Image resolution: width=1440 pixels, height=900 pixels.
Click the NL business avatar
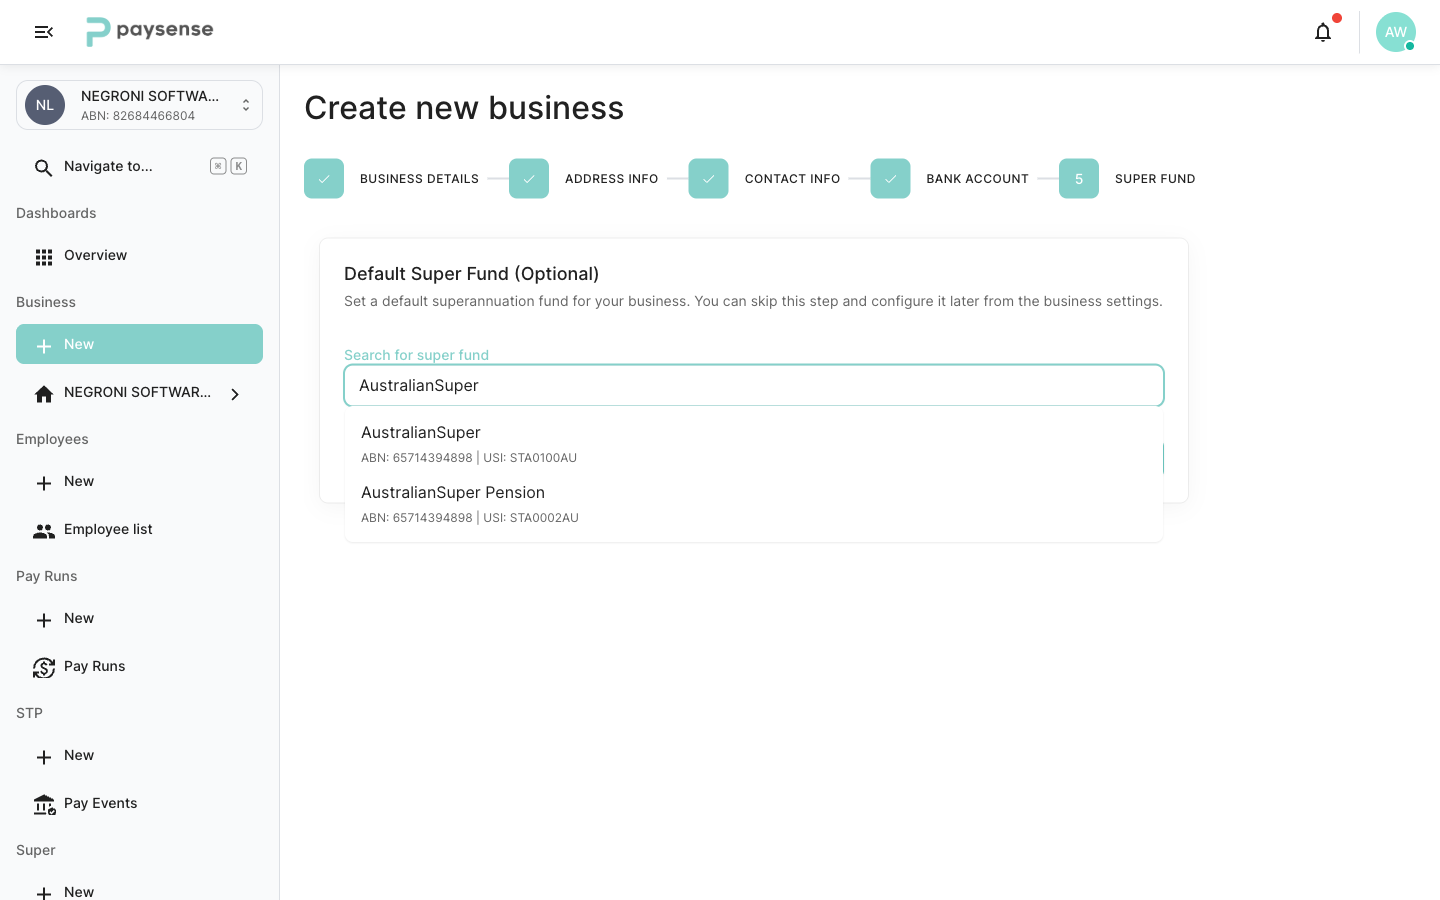(x=45, y=105)
